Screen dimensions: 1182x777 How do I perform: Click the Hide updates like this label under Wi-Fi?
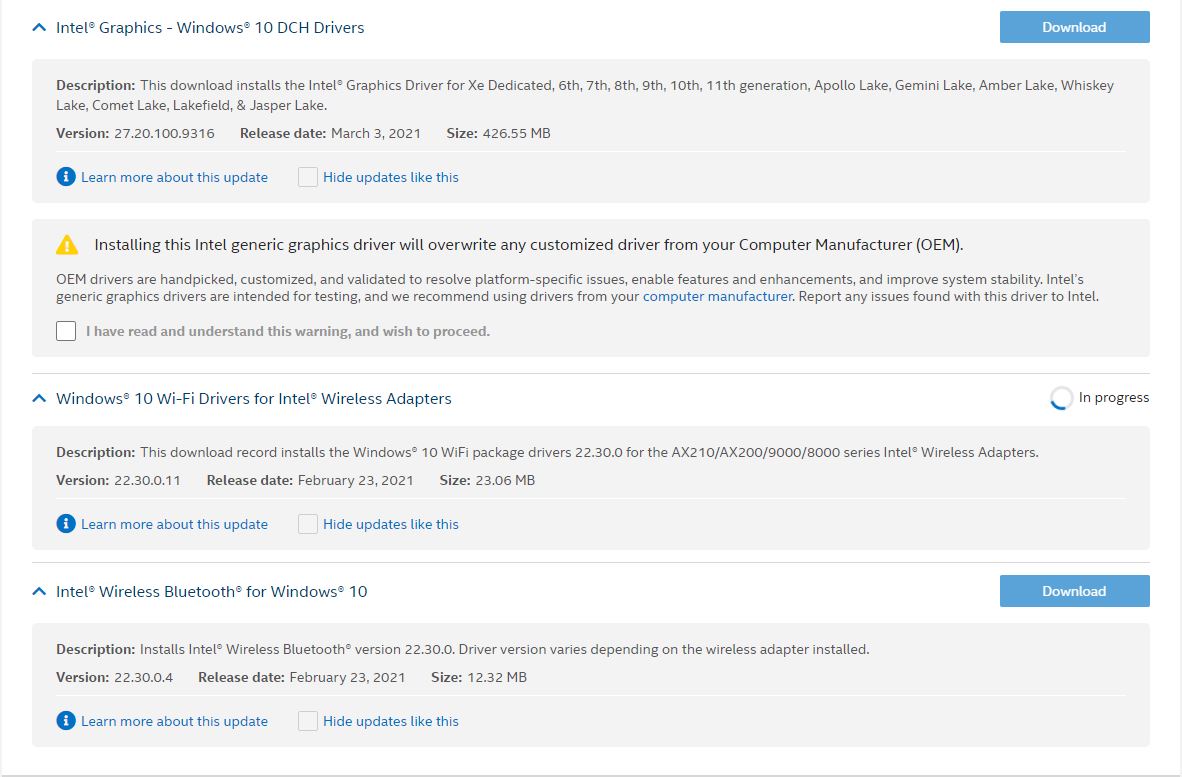(x=390, y=524)
